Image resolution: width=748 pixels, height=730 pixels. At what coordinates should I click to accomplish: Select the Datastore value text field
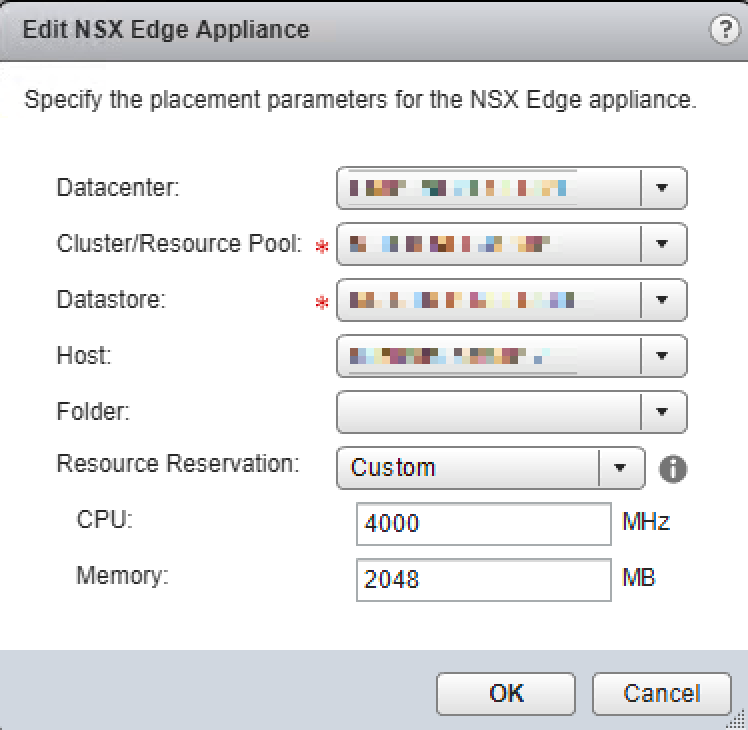[488, 299]
